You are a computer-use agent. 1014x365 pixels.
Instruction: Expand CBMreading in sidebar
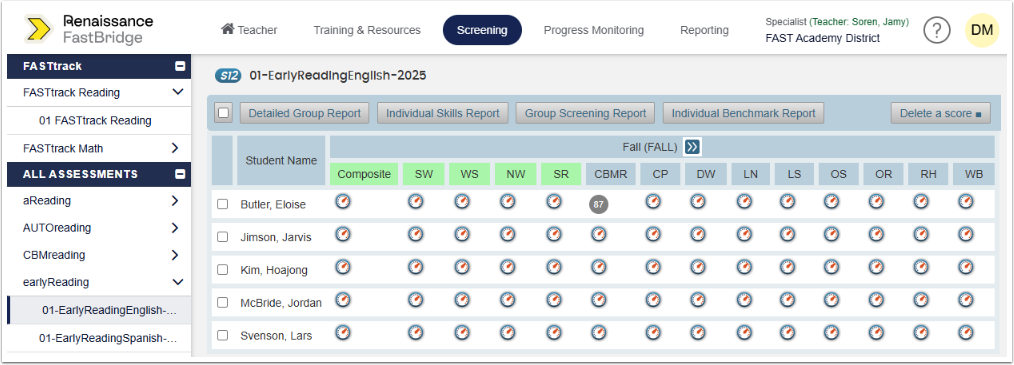[175, 255]
